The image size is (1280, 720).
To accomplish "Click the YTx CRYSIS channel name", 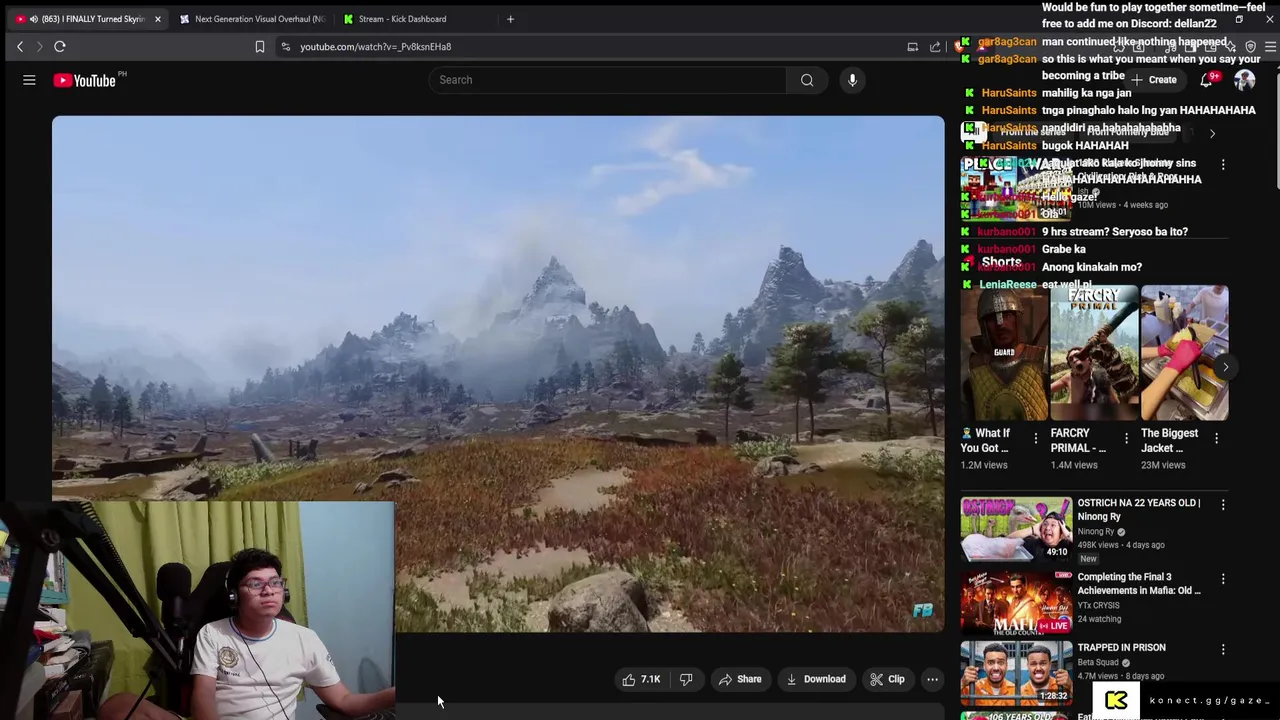I will pyautogui.click(x=1099, y=605).
